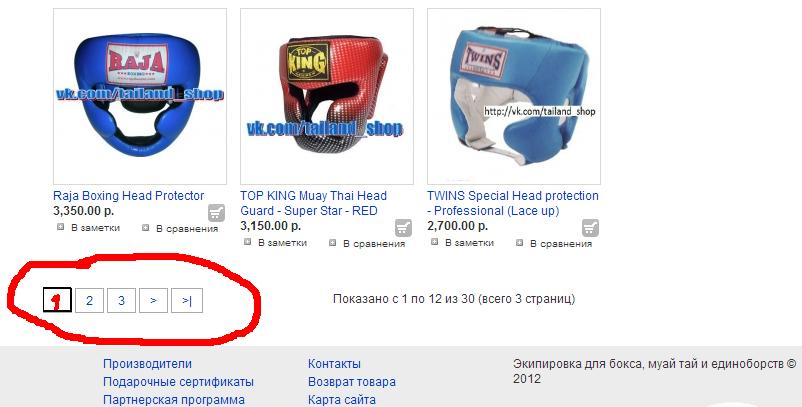This screenshot has width=802, height=407.
Task: Select current page 1 in pagination
Action: point(57,301)
